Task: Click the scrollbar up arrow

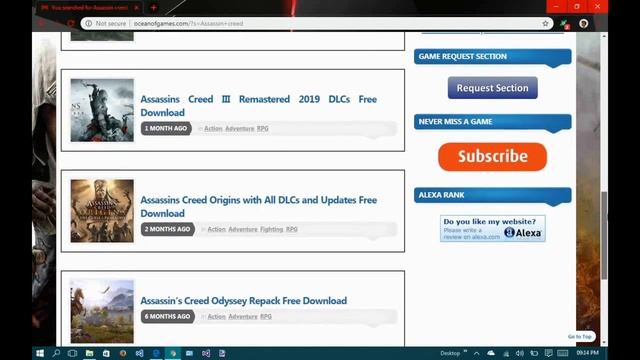Action: pos(604,36)
